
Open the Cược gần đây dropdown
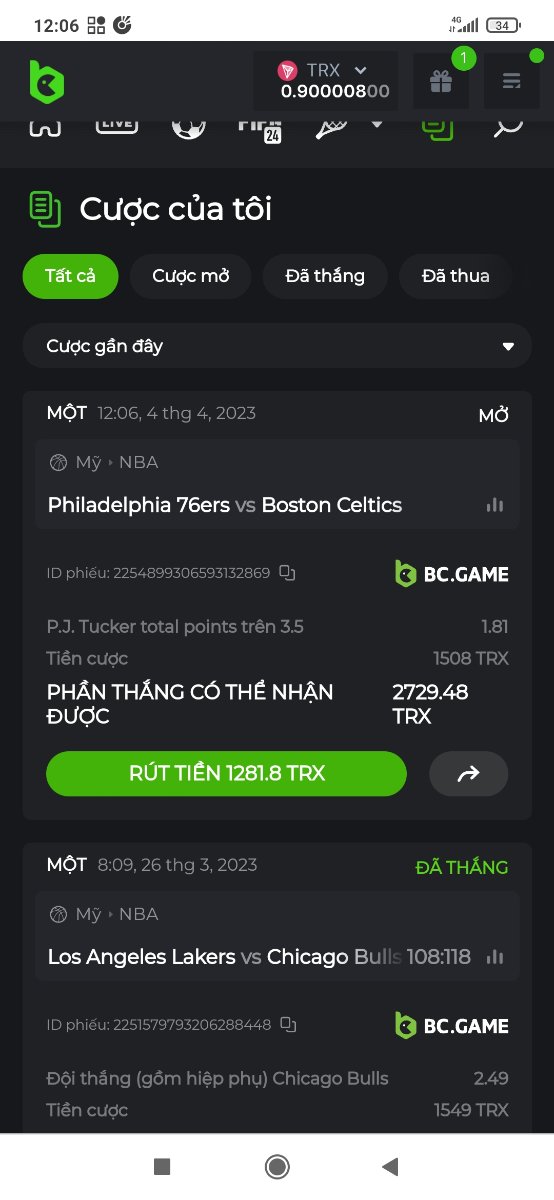277,346
